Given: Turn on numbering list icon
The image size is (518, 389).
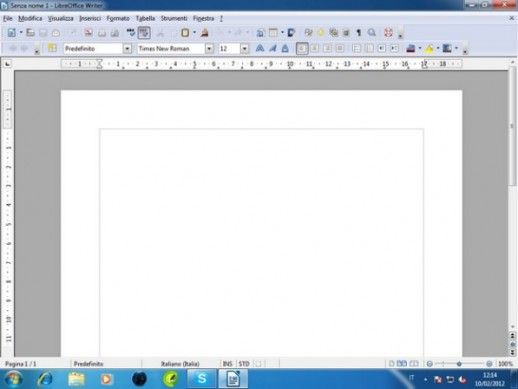Looking at the screenshot, I should coord(356,48).
